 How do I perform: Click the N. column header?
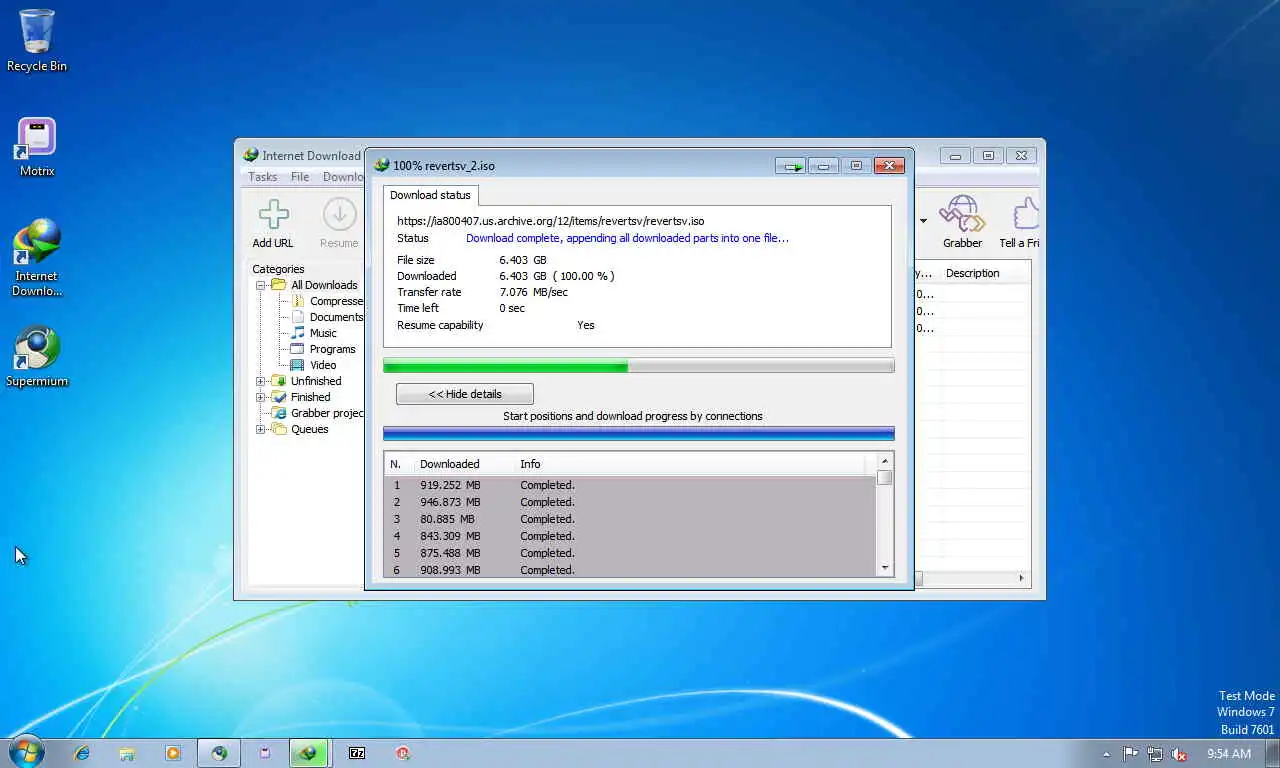coord(398,464)
